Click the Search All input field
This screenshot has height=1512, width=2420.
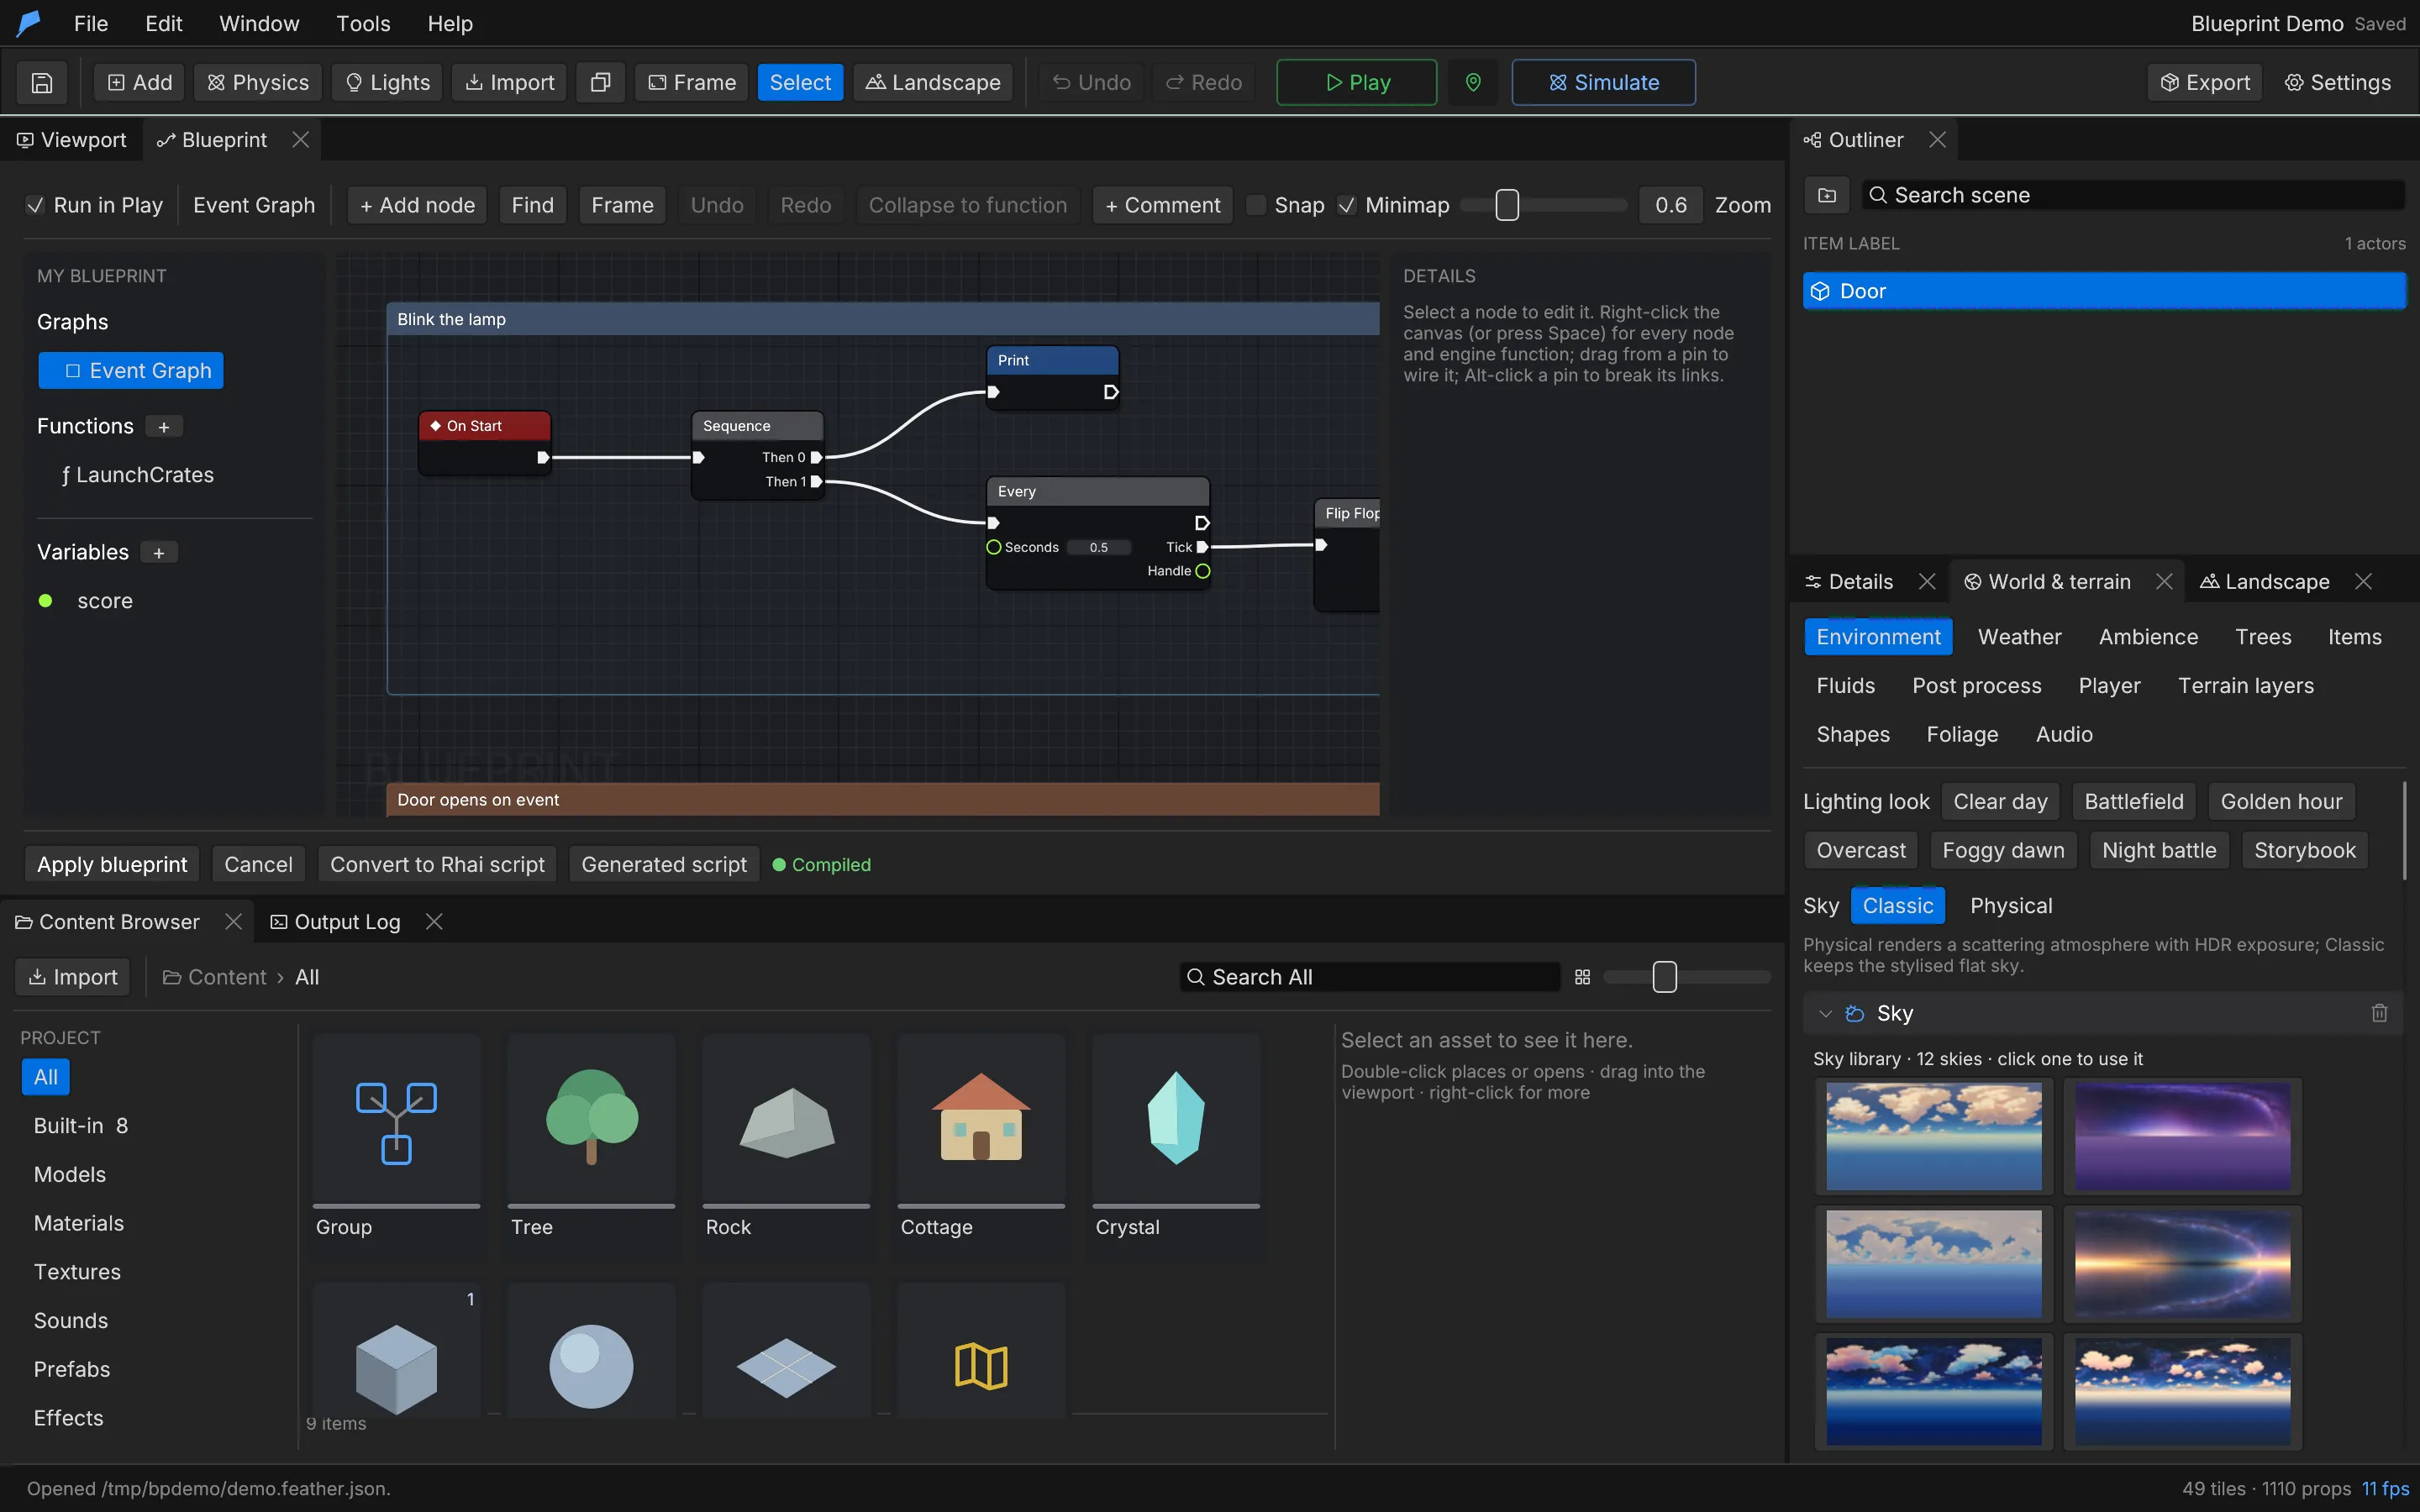pyautogui.click(x=1369, y=977)
